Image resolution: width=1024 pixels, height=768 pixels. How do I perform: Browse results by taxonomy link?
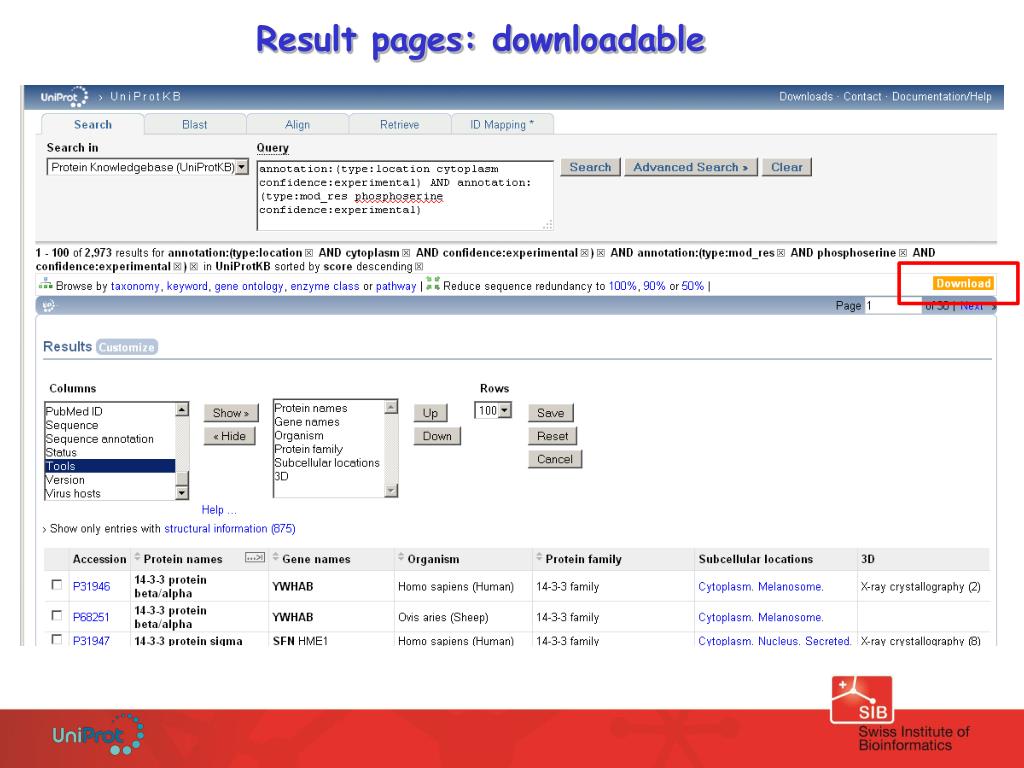[135, 286]
